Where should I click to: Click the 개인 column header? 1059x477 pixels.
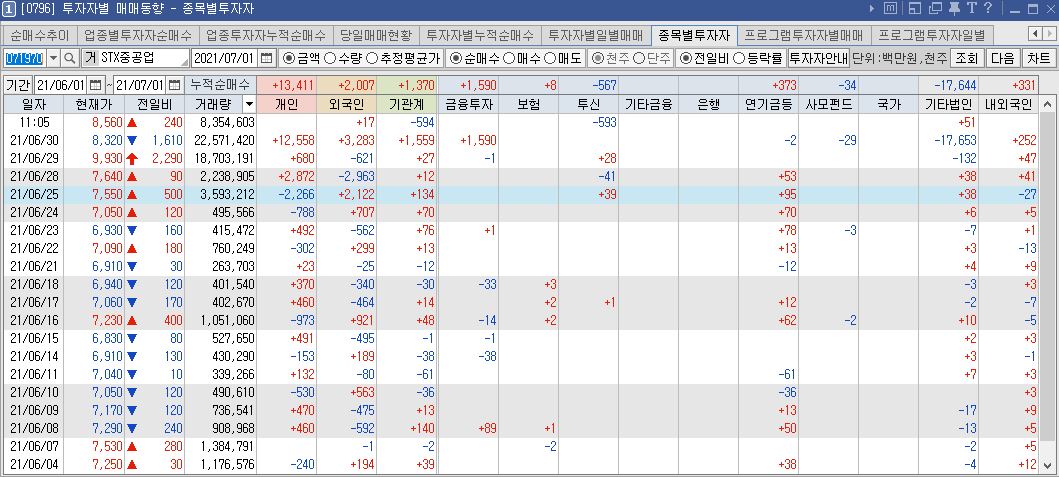286,105
